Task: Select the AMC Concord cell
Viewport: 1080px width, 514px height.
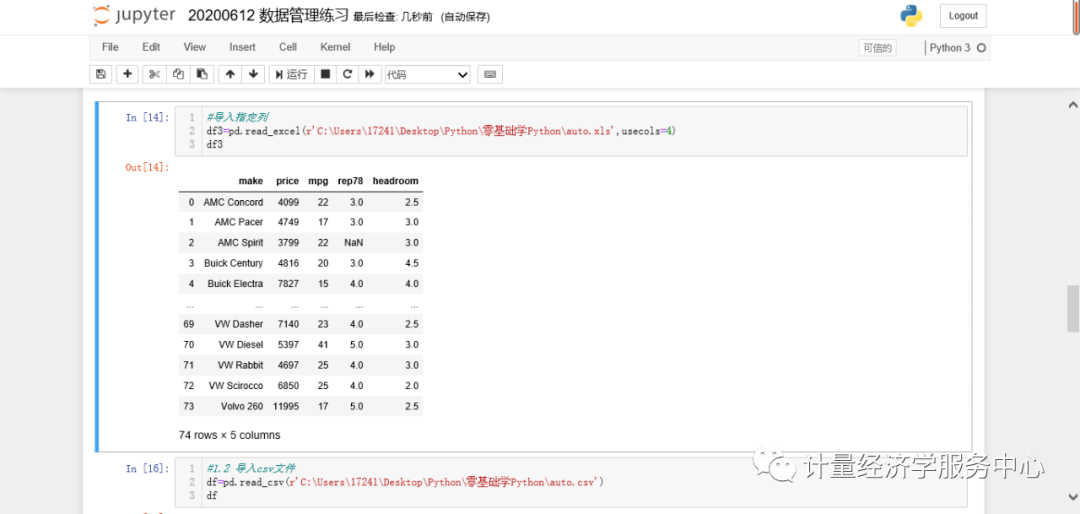Action: pos(233,203)
